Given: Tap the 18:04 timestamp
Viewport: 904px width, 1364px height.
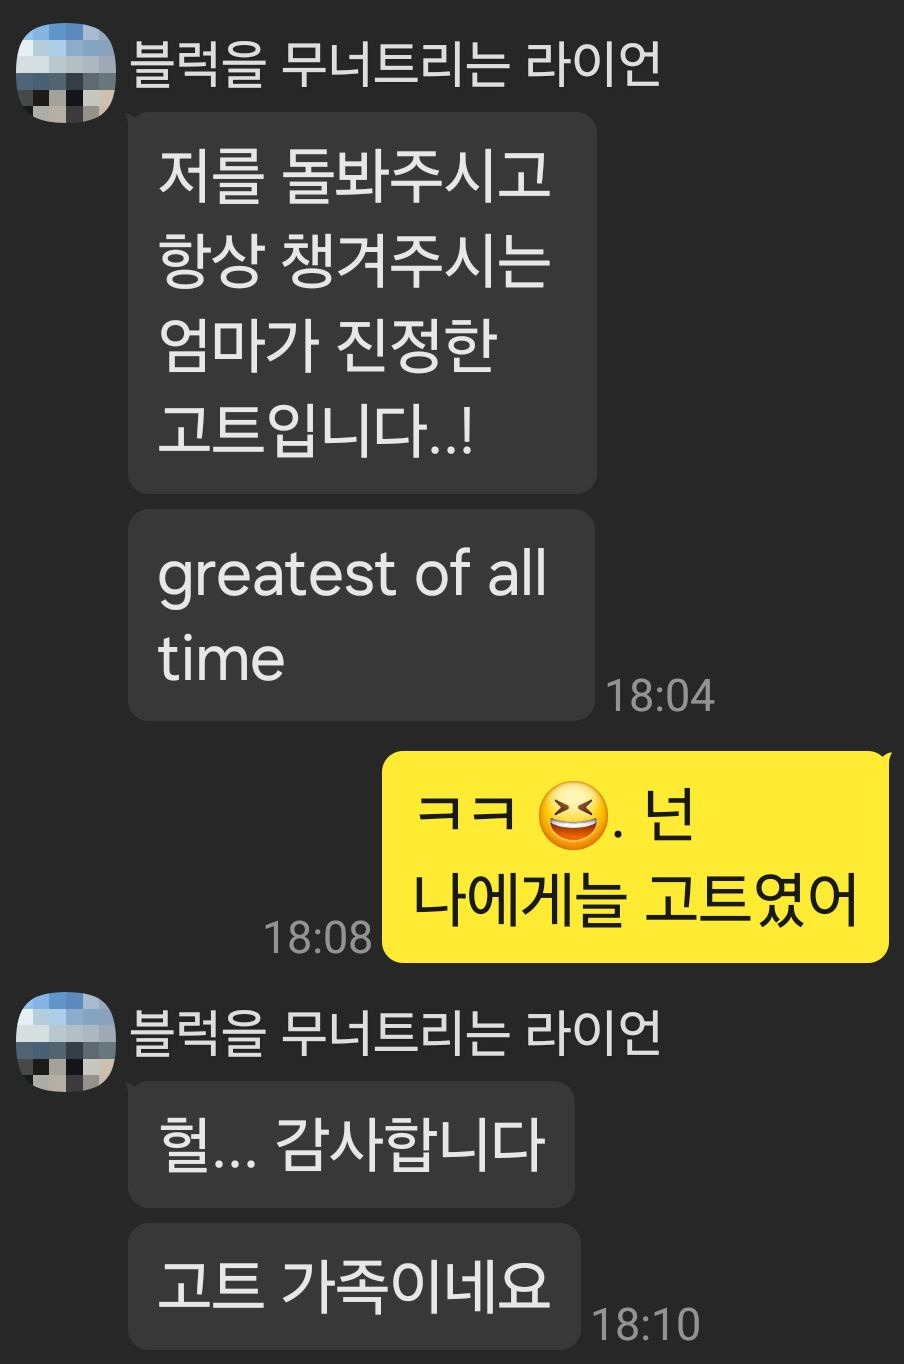Looking at the screenshot, I should point(660,696).
